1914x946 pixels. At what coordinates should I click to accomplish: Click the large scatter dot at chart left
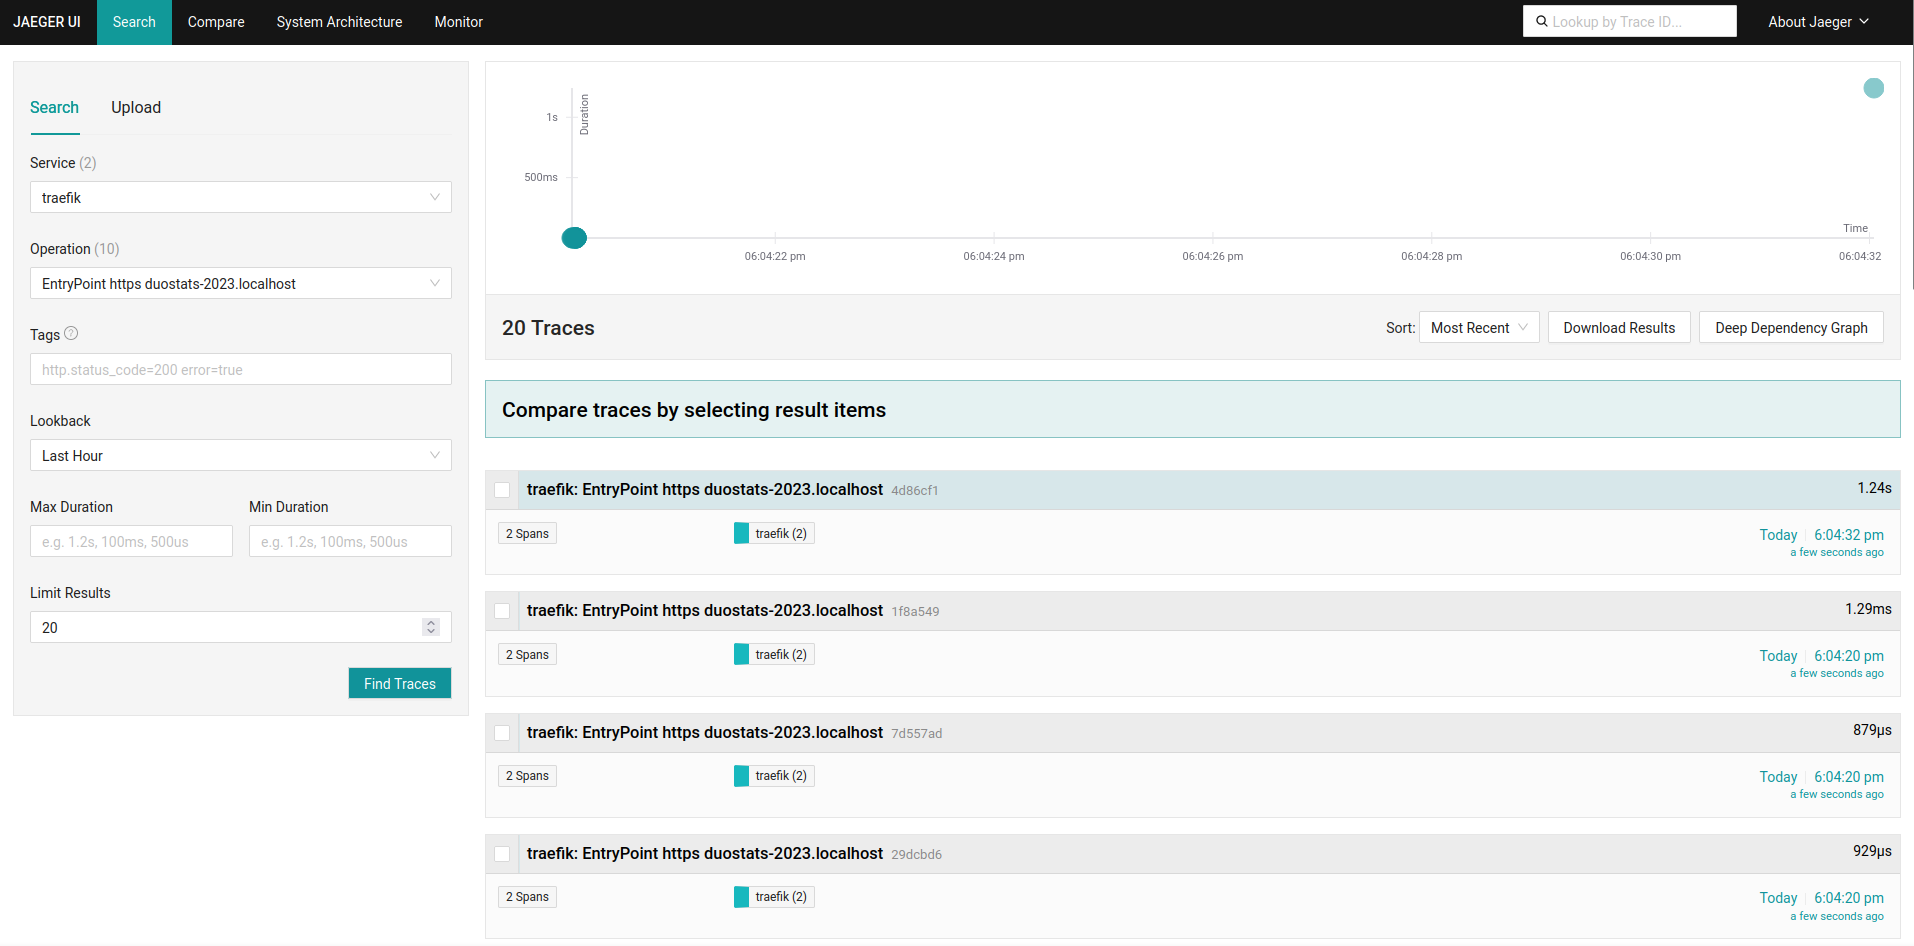[x=574, y=238]
